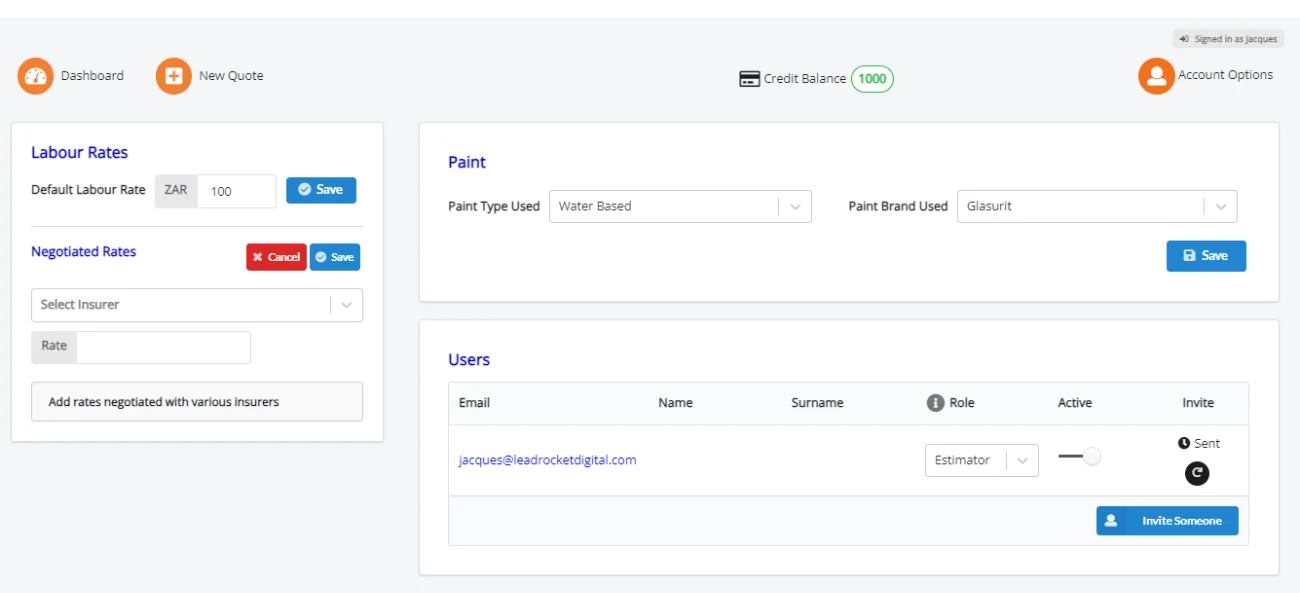Image resolution: width=1300 pixels, height=593 pixels.
Task: Save the Paint settings
Action: point(1206,256)
